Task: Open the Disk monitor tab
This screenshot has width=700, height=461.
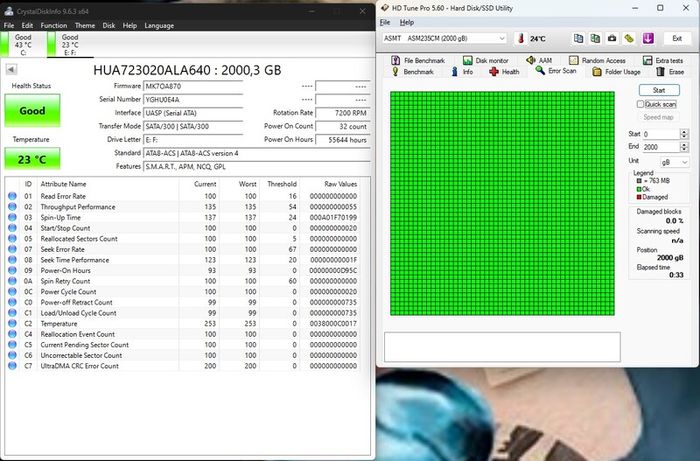Action: point(485,60)
